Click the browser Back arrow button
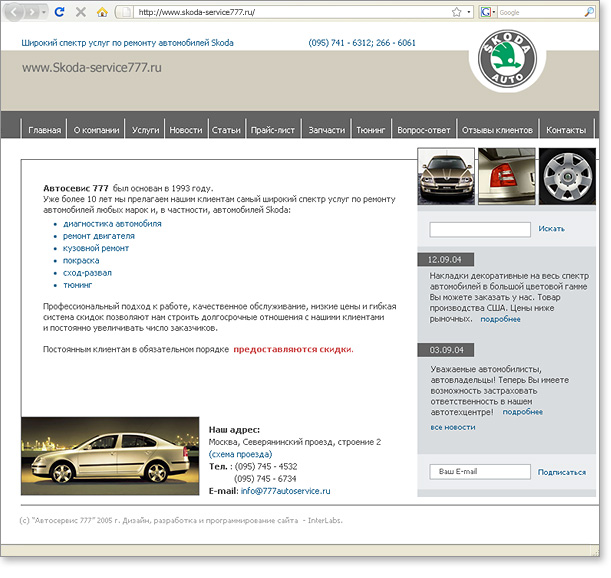 (x=14, y=12)
